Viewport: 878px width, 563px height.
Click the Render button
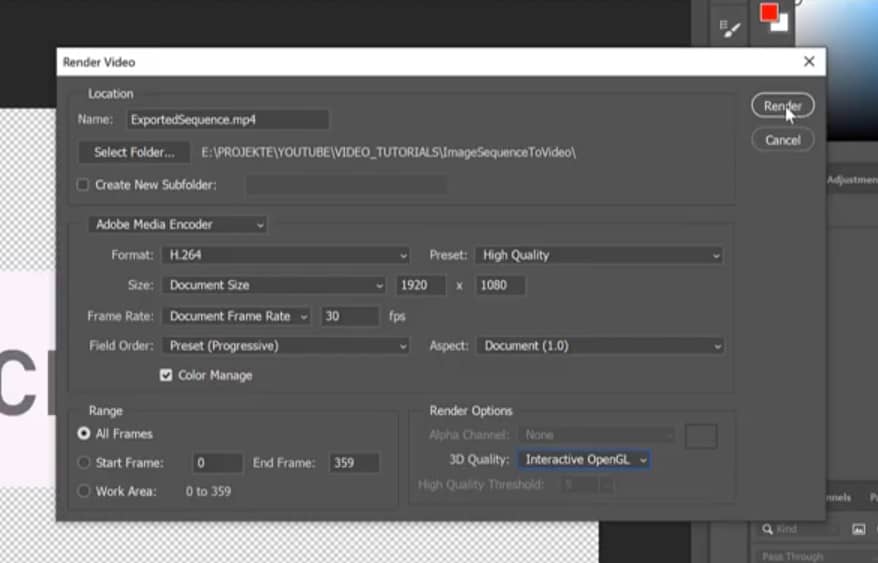tap(782, 106)
